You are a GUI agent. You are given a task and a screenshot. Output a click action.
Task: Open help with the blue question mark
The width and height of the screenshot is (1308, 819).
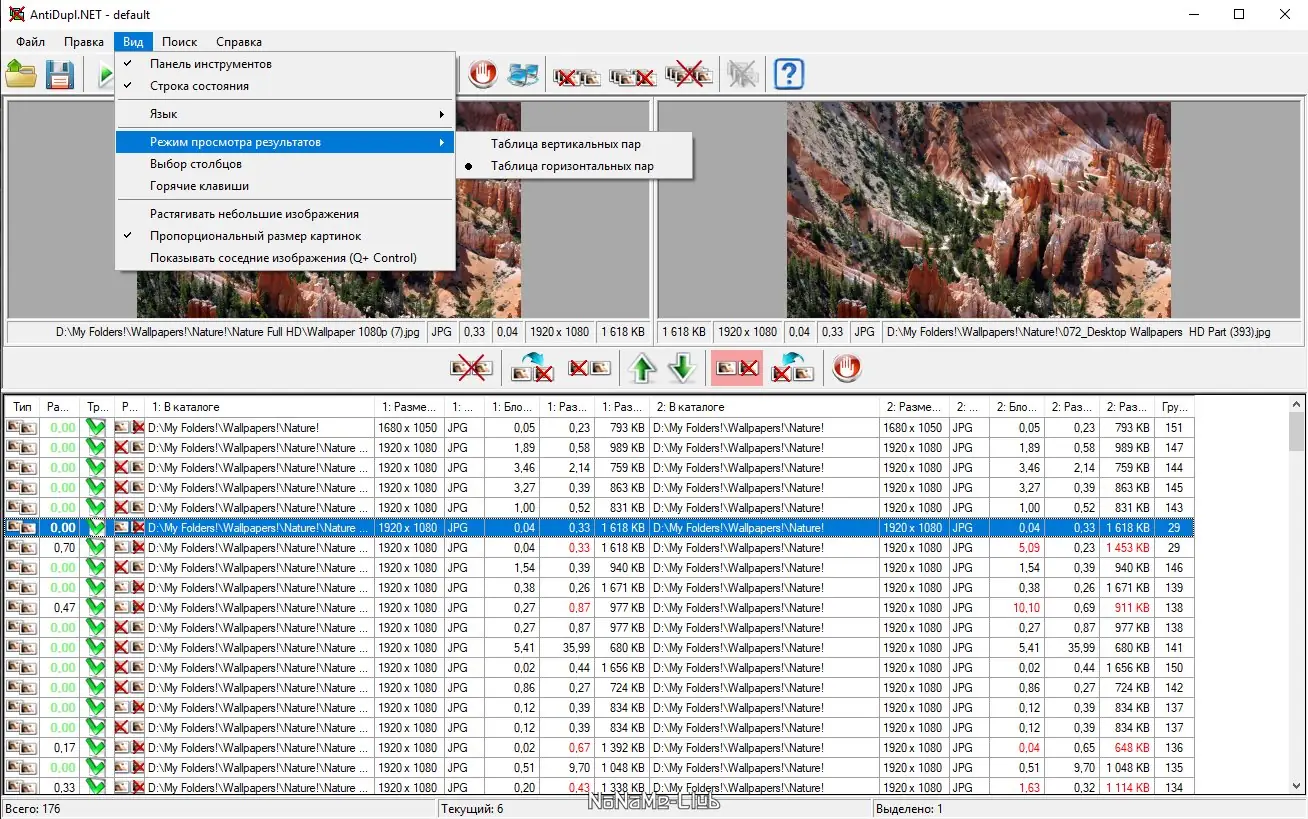(x=789, y=74)
